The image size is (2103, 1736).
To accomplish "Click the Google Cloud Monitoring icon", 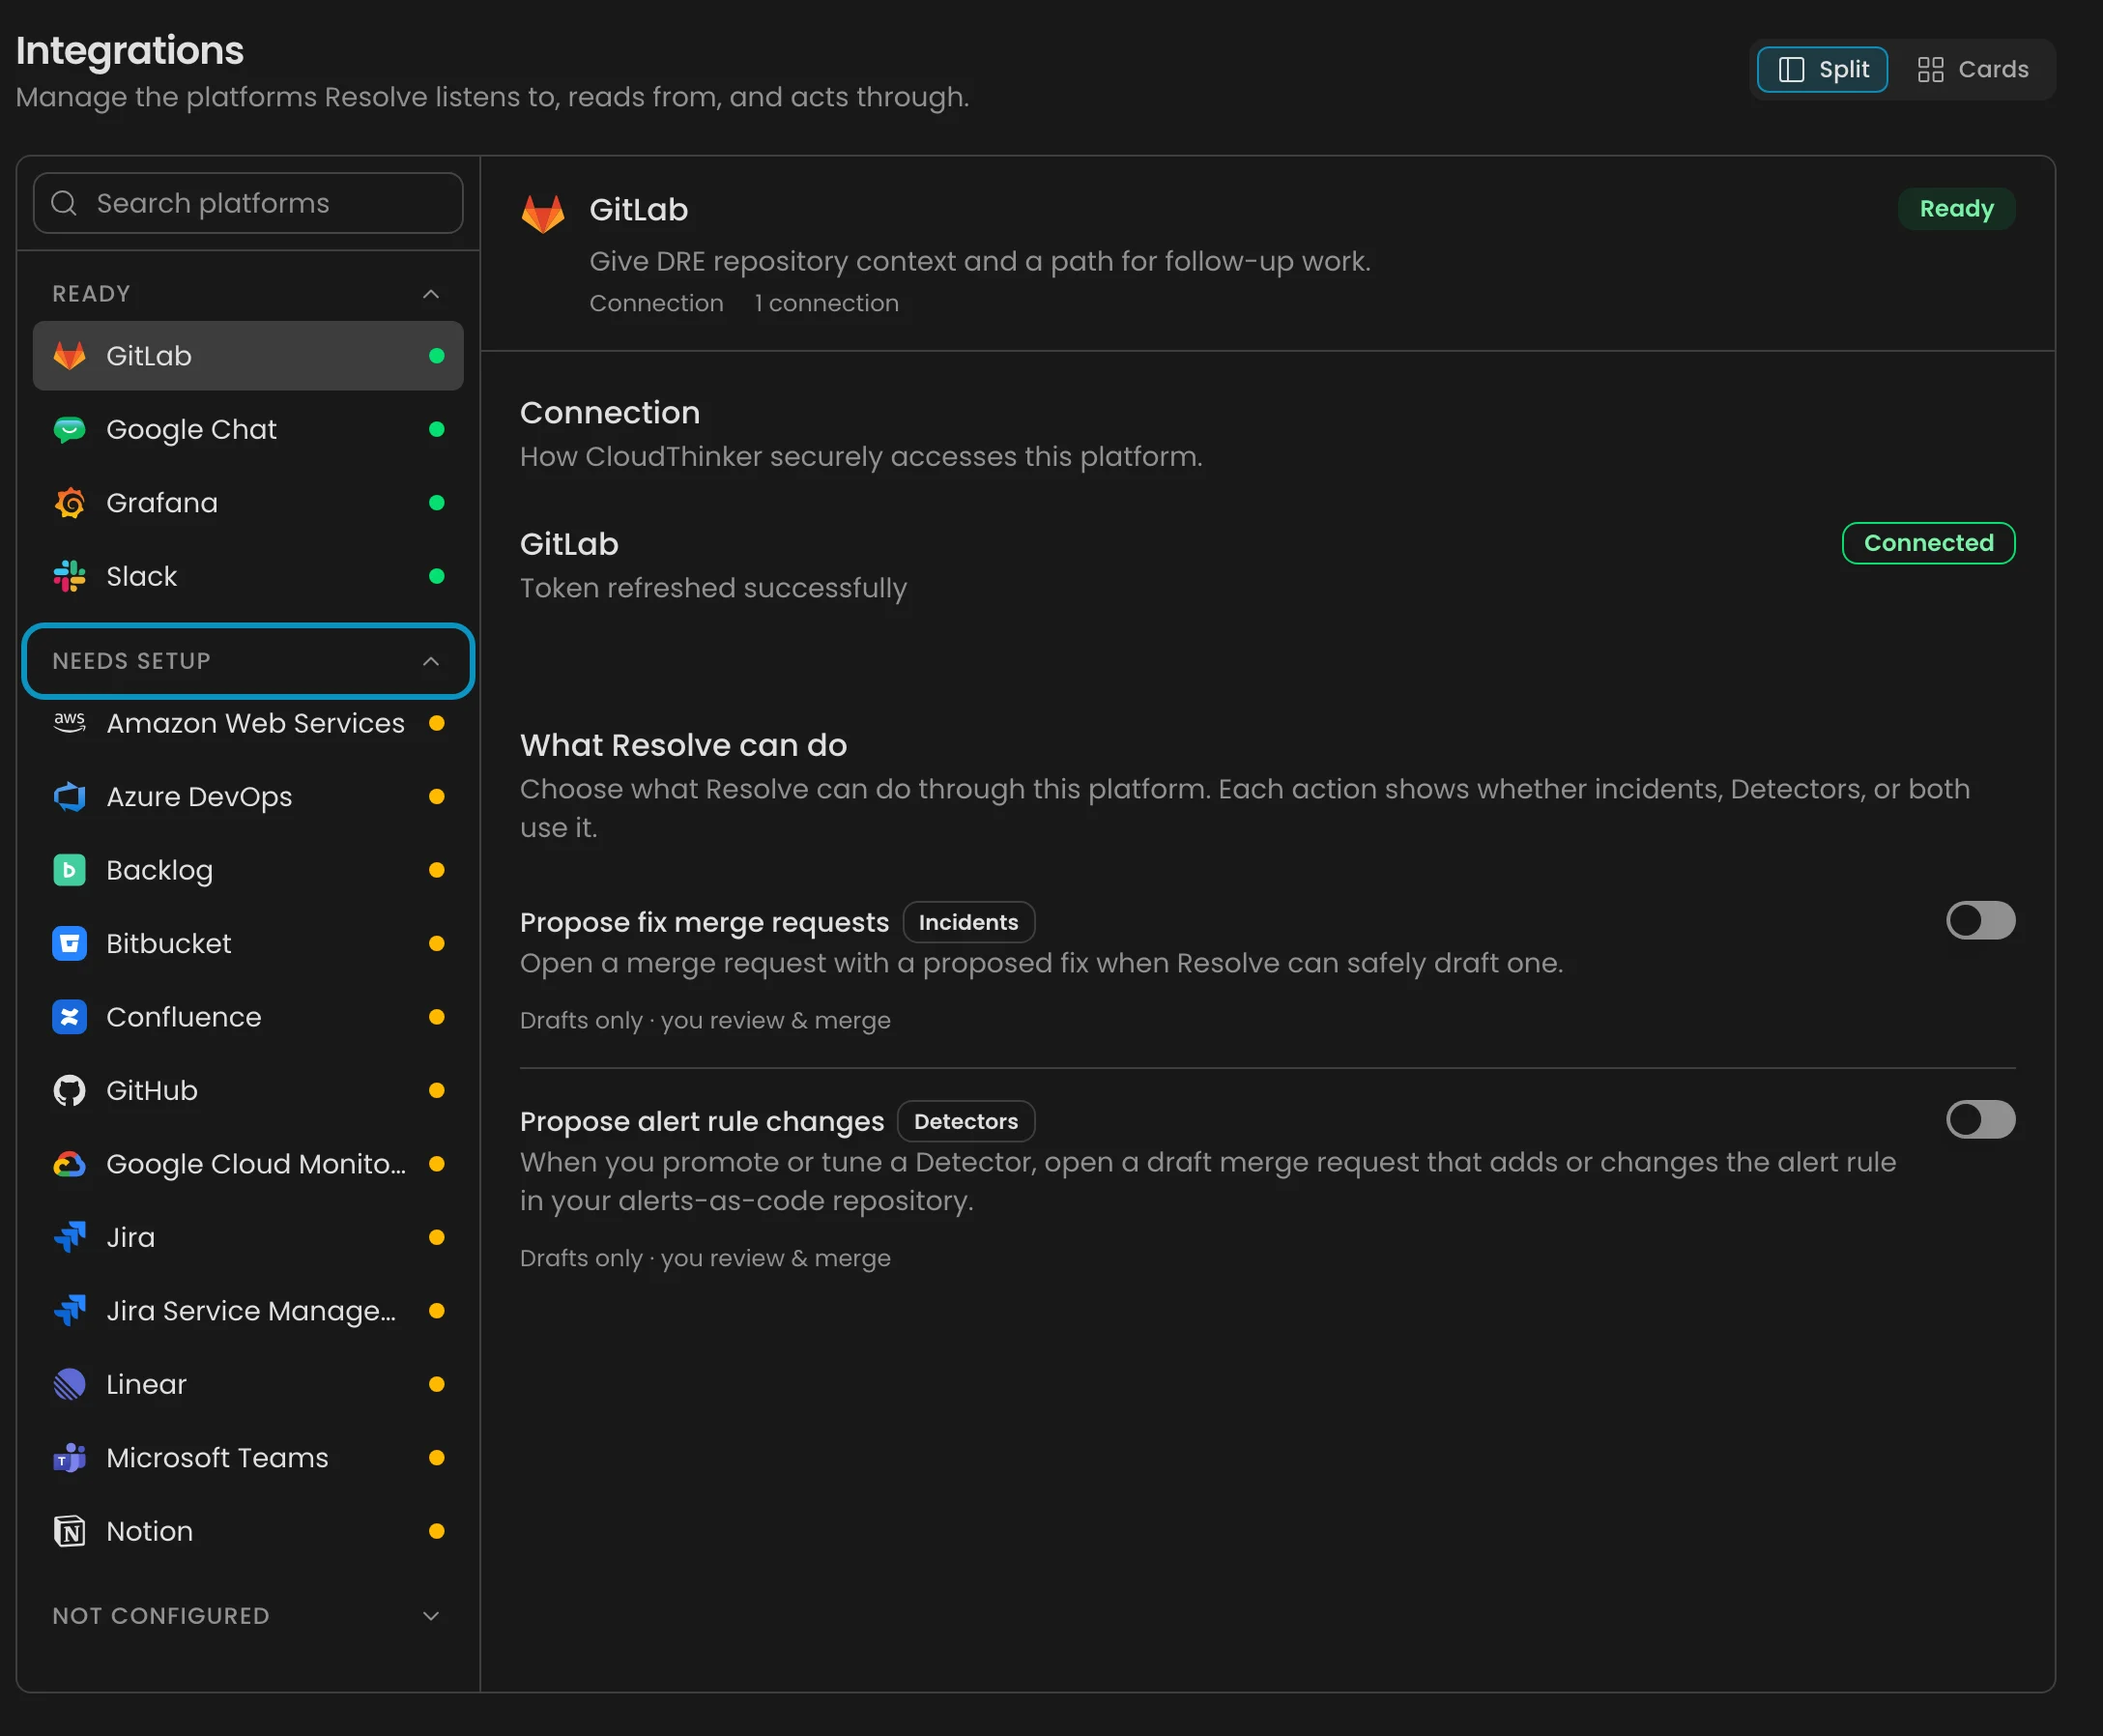I will (x=69, y=1164).
